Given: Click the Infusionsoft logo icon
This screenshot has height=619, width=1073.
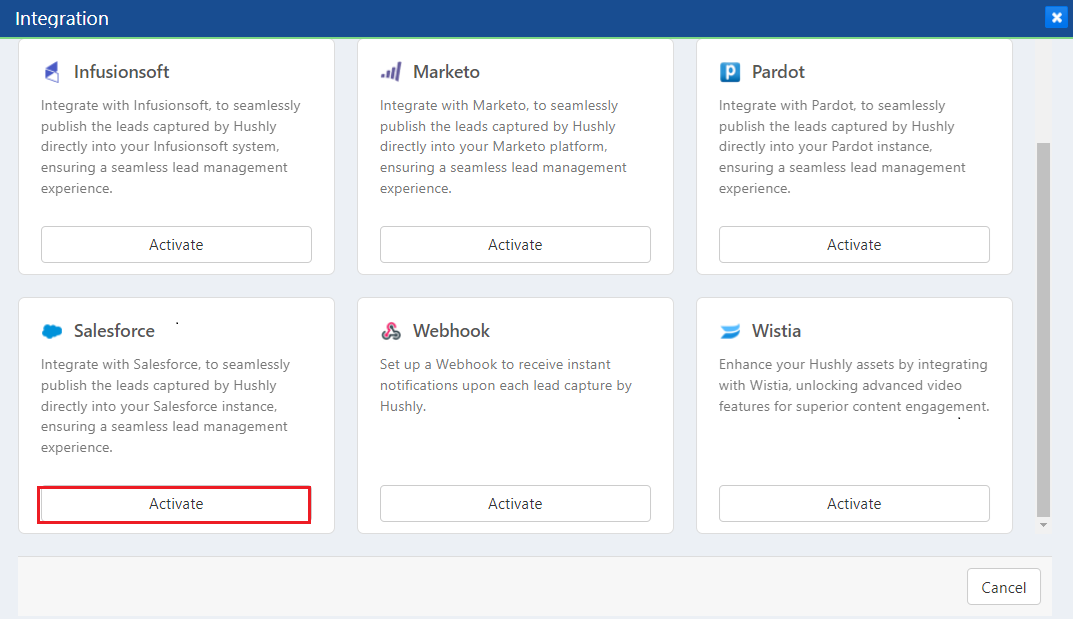Looking at the screenshot, I should click(x=52, y=72).
